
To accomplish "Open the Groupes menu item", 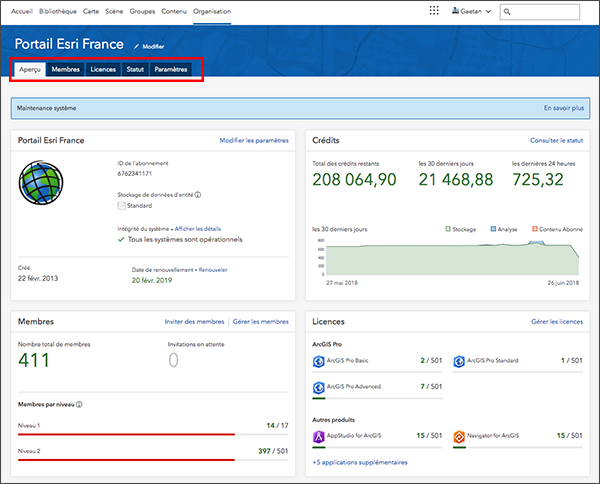I will (142, 11).
